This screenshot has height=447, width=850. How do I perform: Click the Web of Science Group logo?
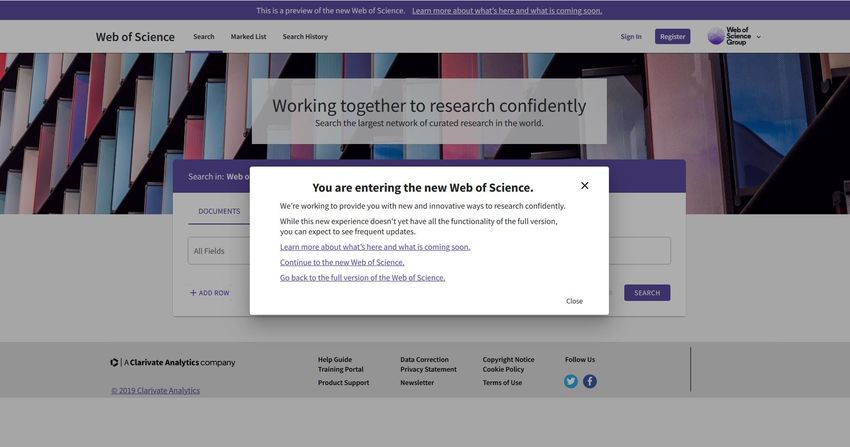tap(730, 36)
